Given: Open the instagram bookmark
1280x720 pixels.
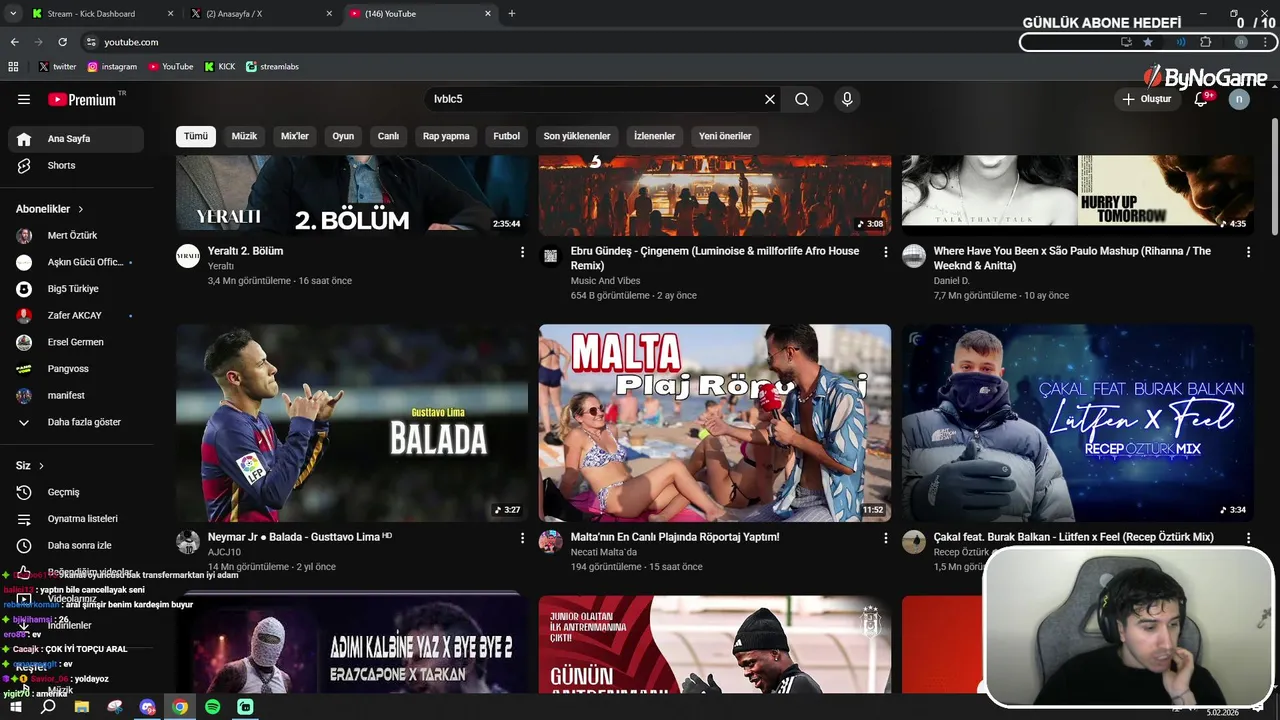Looking at the screenshot, I should pyautogui.click(x=112, y=66).
